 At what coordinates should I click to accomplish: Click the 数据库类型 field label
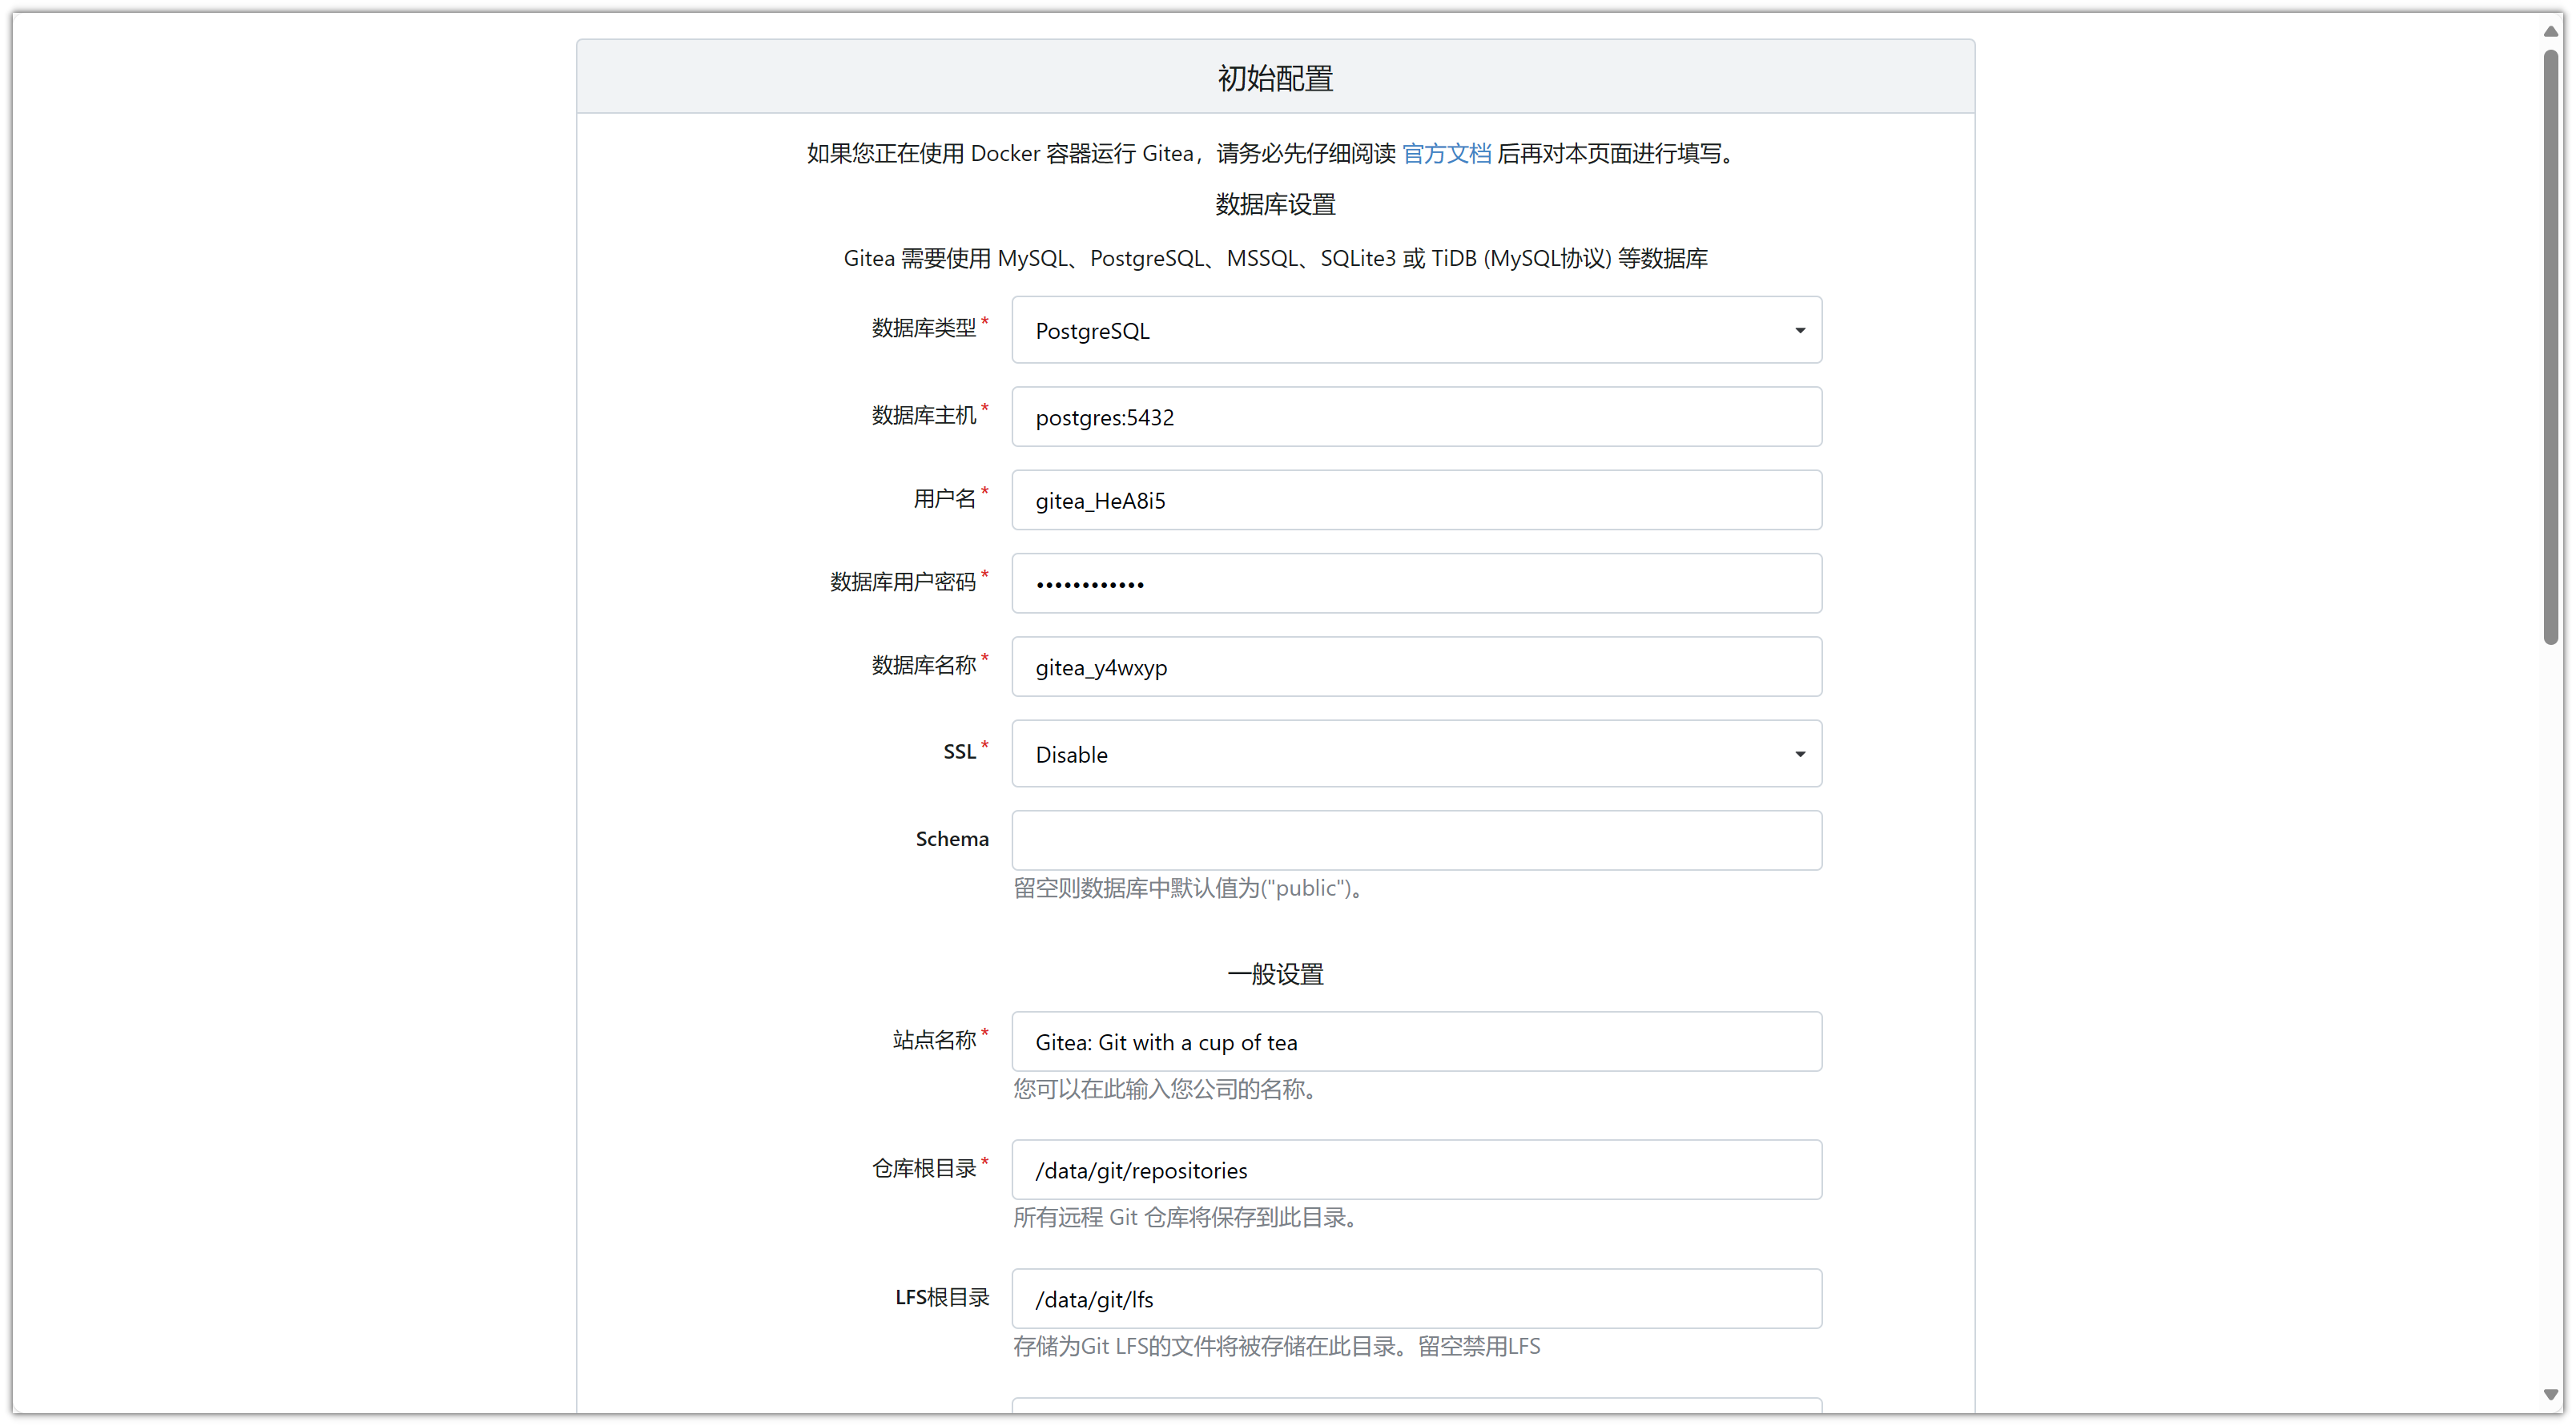tap(923, 328)
